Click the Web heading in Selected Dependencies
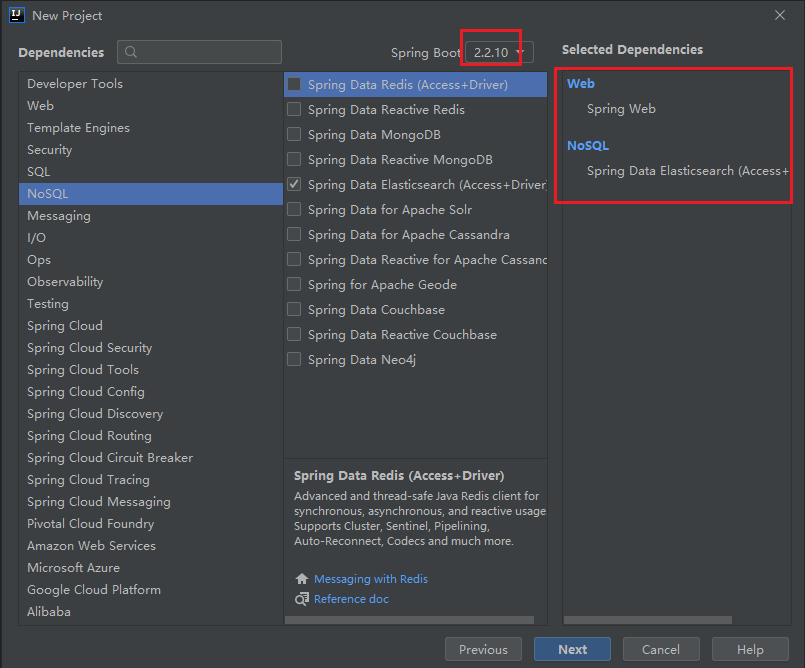 (x=581, y=84)
